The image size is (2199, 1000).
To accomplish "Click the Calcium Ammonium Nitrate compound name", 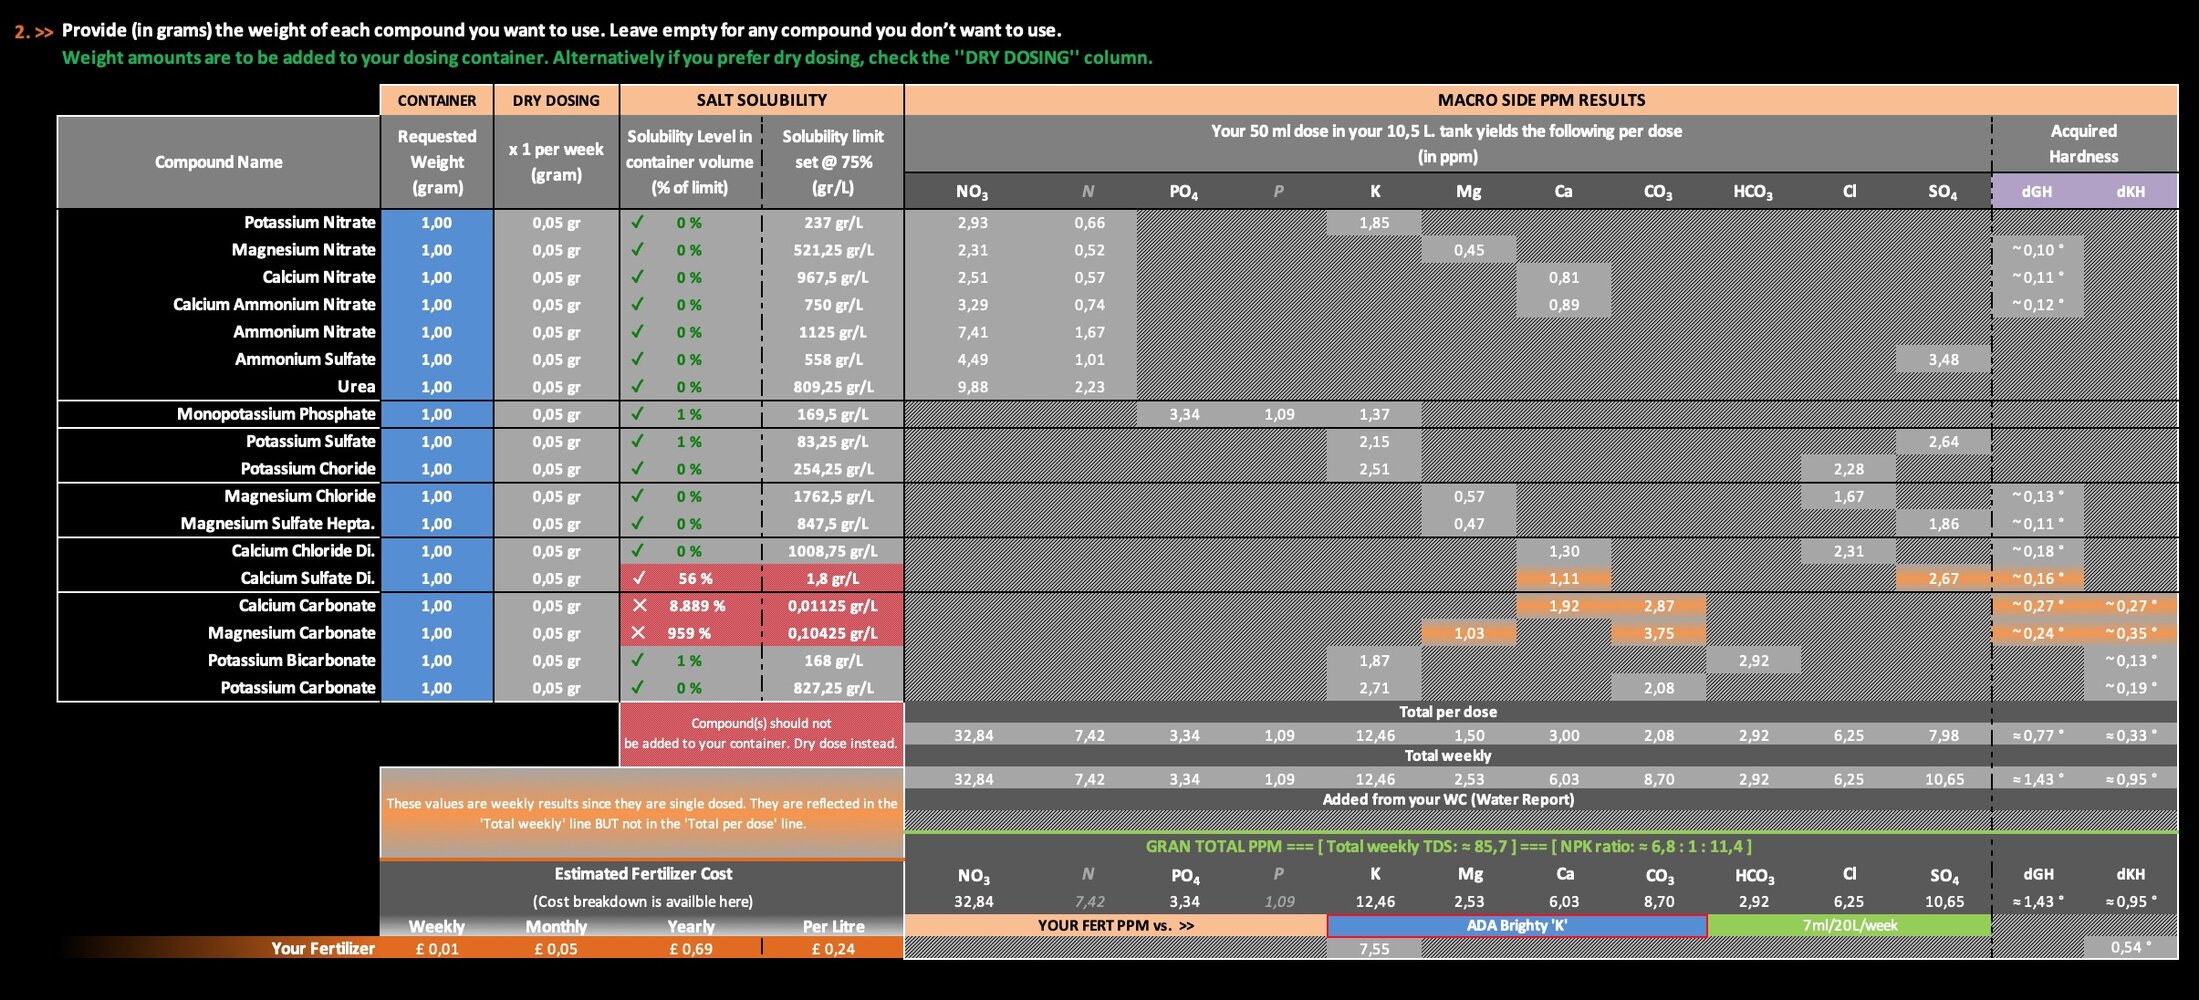I will click(274, 305).
